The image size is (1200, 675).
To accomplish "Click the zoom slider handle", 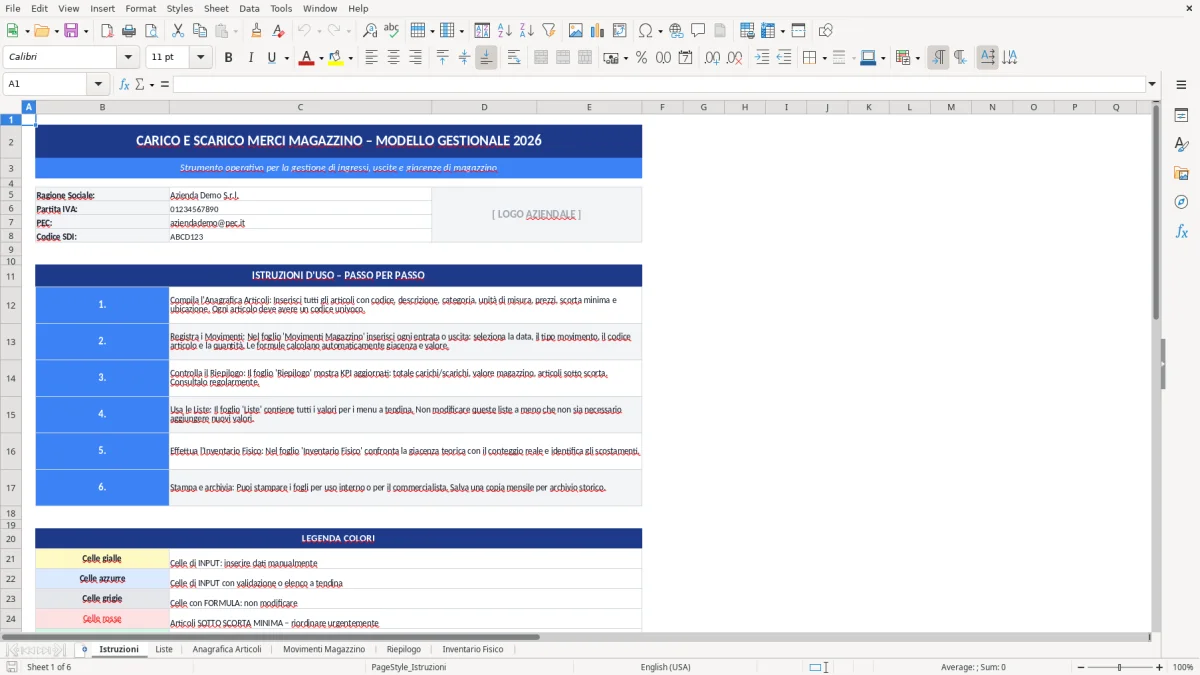I will pyautogui.click(x=1119, y=667).
